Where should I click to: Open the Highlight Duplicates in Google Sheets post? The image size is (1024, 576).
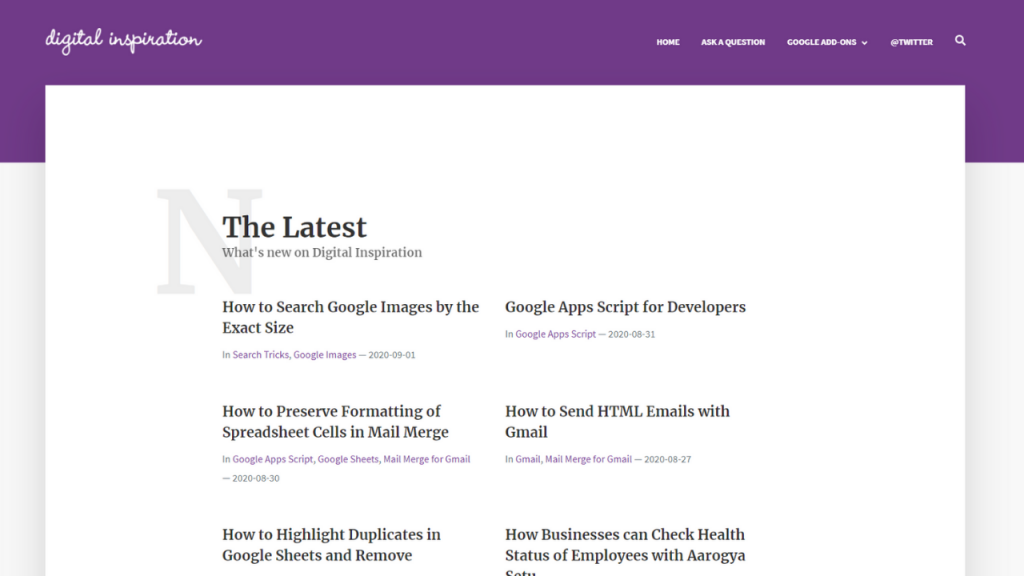click(x=331, y=545)
